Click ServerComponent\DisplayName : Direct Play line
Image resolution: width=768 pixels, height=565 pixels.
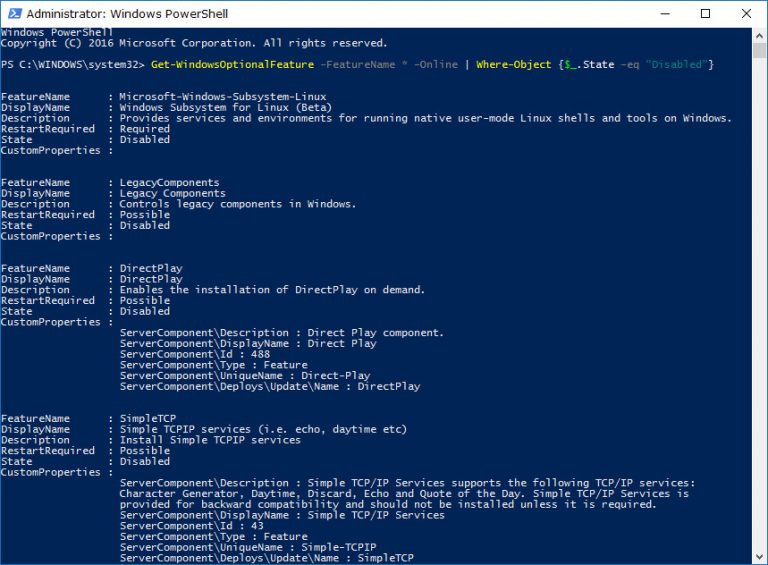point(248,343)
